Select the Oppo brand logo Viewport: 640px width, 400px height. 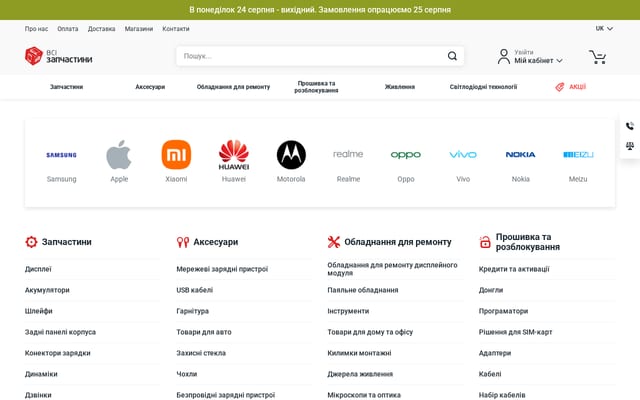(x=406, y=155)
